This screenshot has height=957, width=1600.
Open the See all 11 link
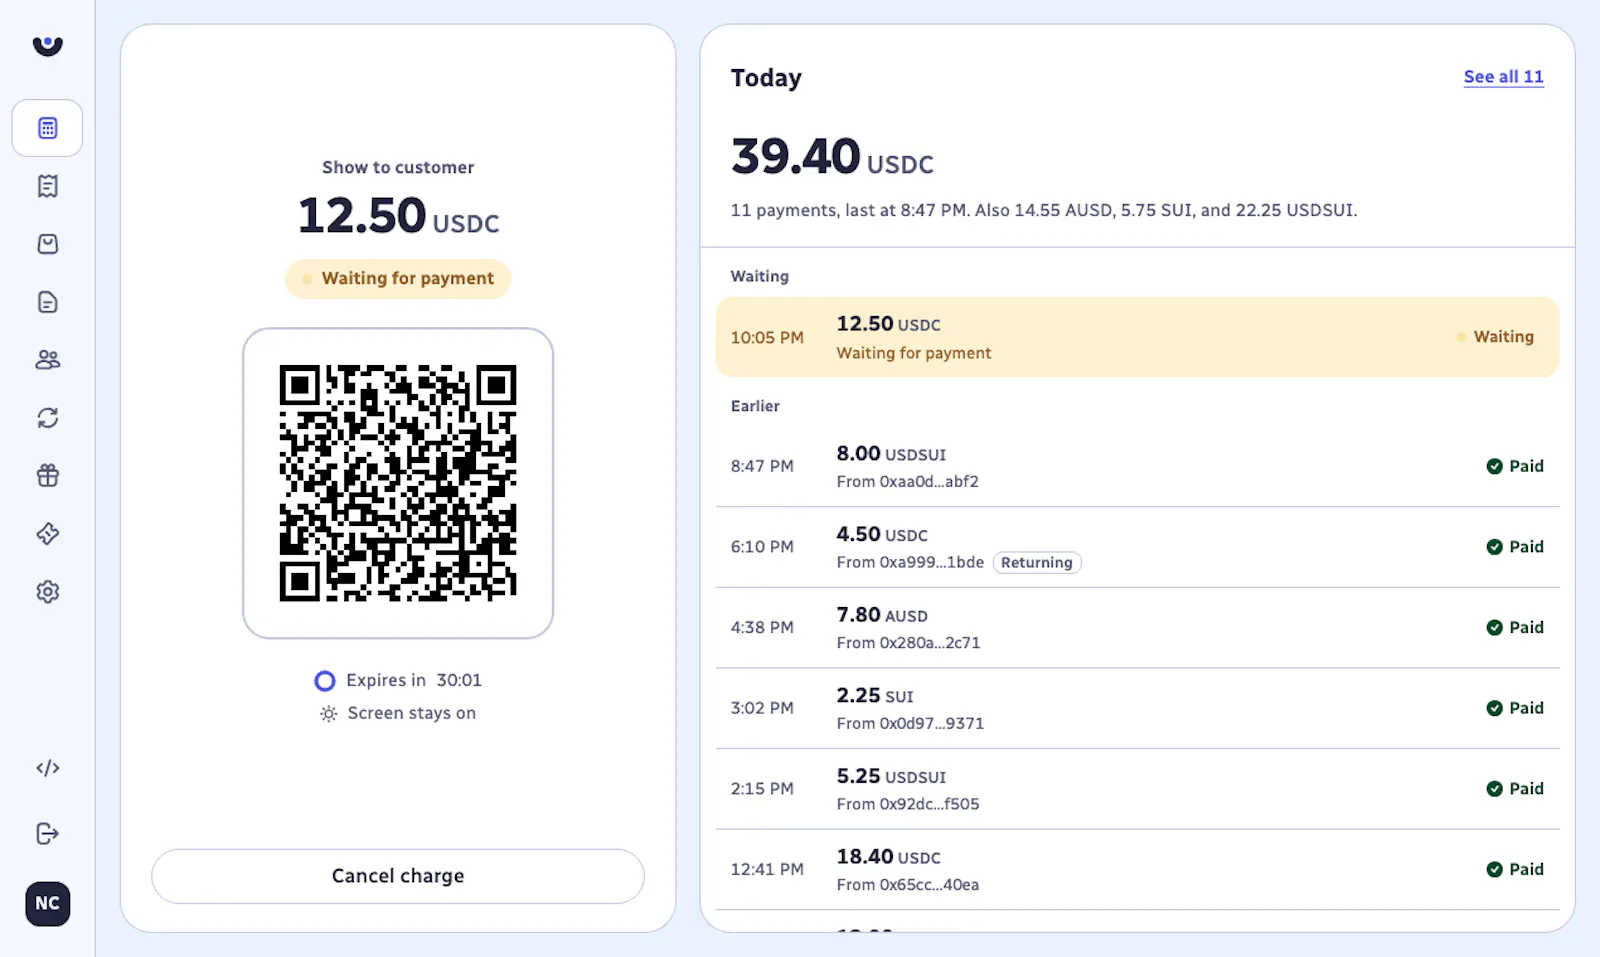(1503, 77)
